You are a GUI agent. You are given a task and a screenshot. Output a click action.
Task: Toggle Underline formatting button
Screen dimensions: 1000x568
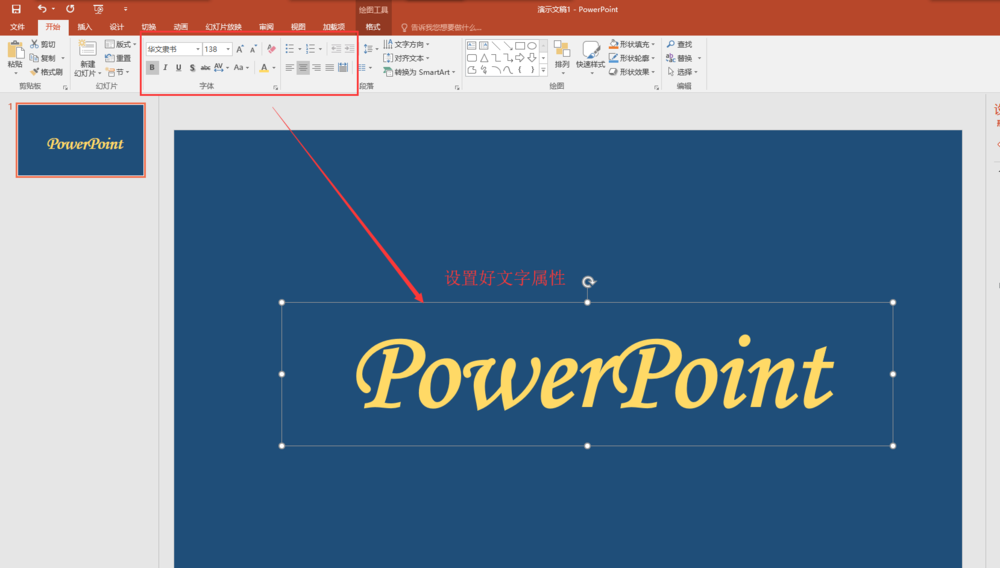point(179,68)
